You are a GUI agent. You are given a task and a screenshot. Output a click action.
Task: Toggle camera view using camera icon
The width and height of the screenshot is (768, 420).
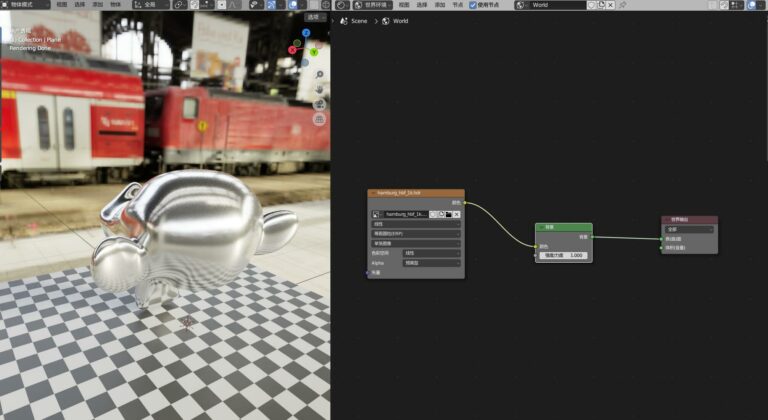point(319,104)
